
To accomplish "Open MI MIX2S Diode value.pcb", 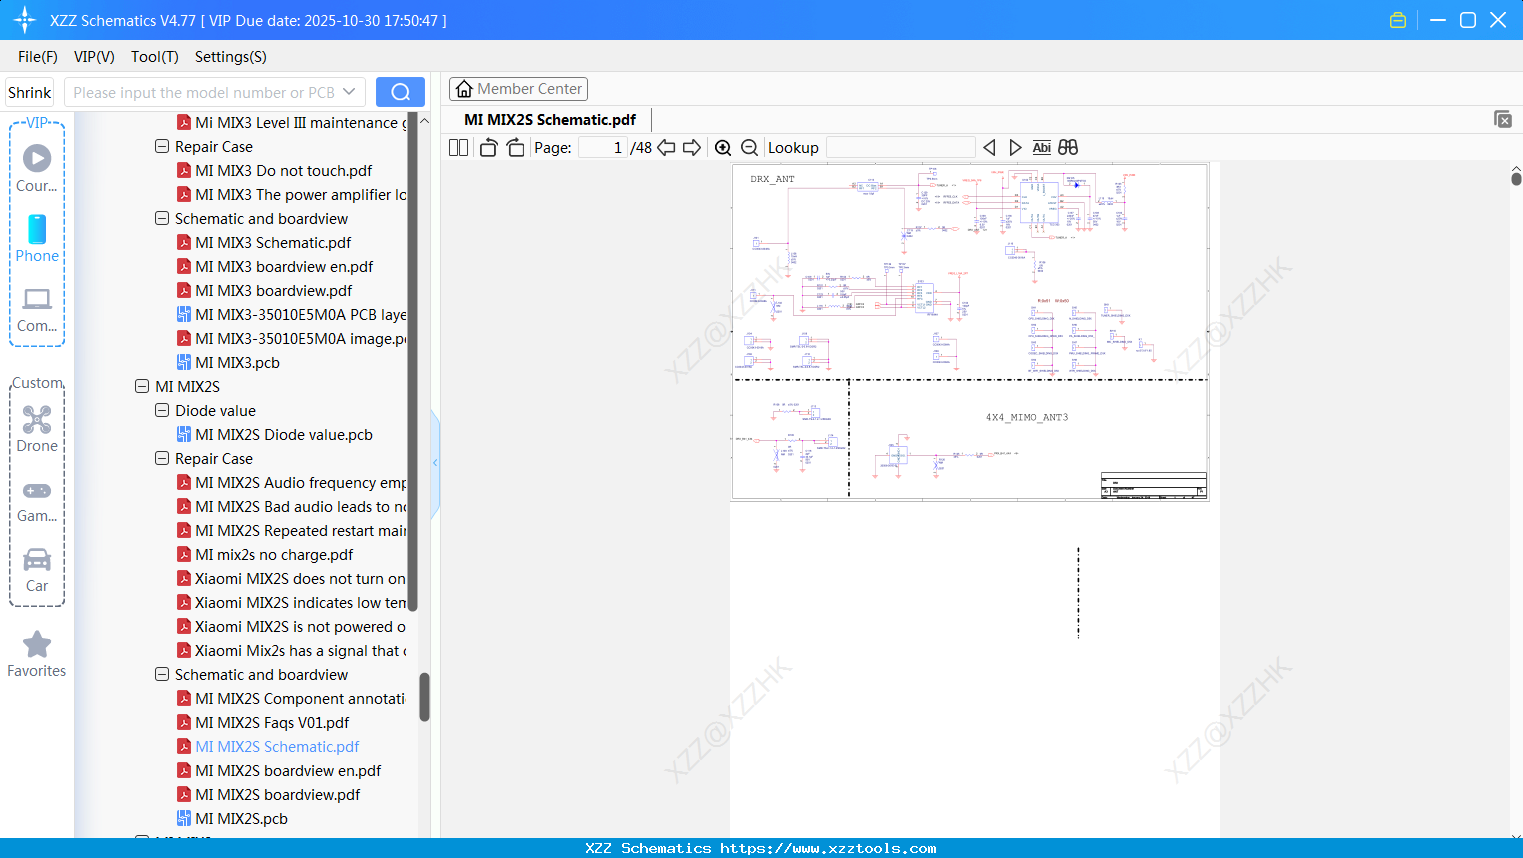I will coord(284,434).
